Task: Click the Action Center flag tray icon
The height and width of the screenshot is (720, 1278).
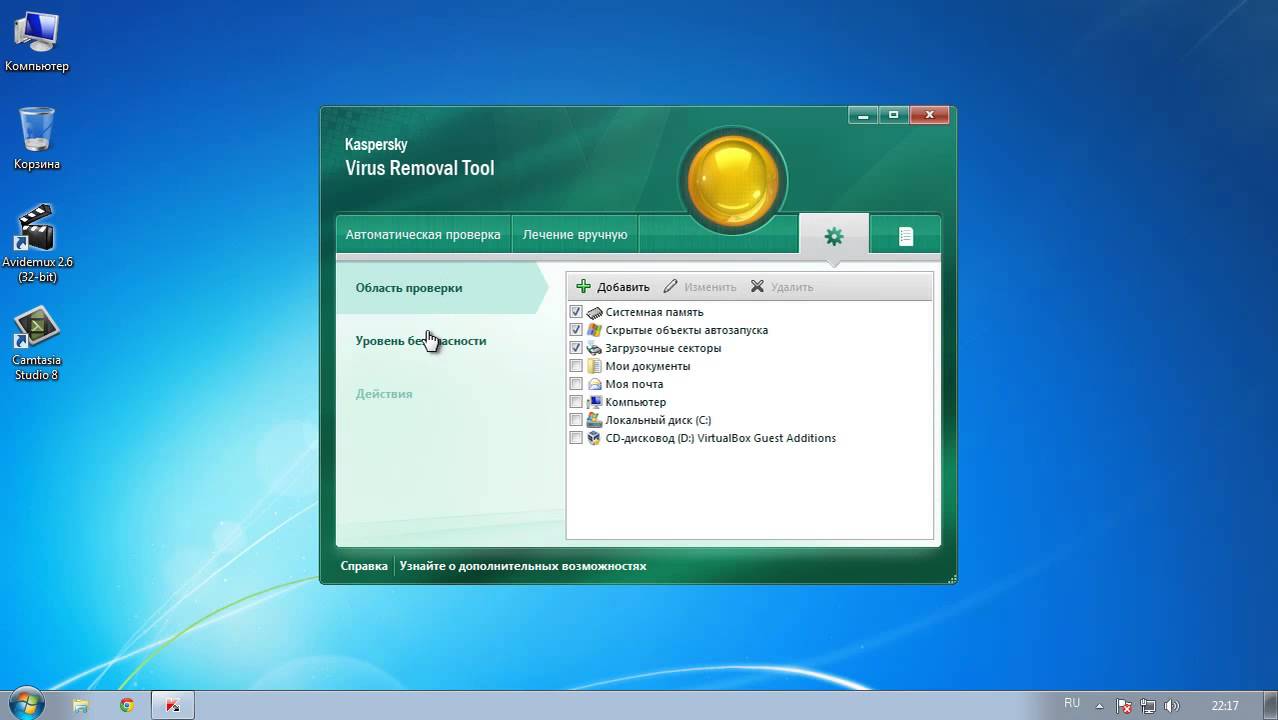Action: 1123,706
